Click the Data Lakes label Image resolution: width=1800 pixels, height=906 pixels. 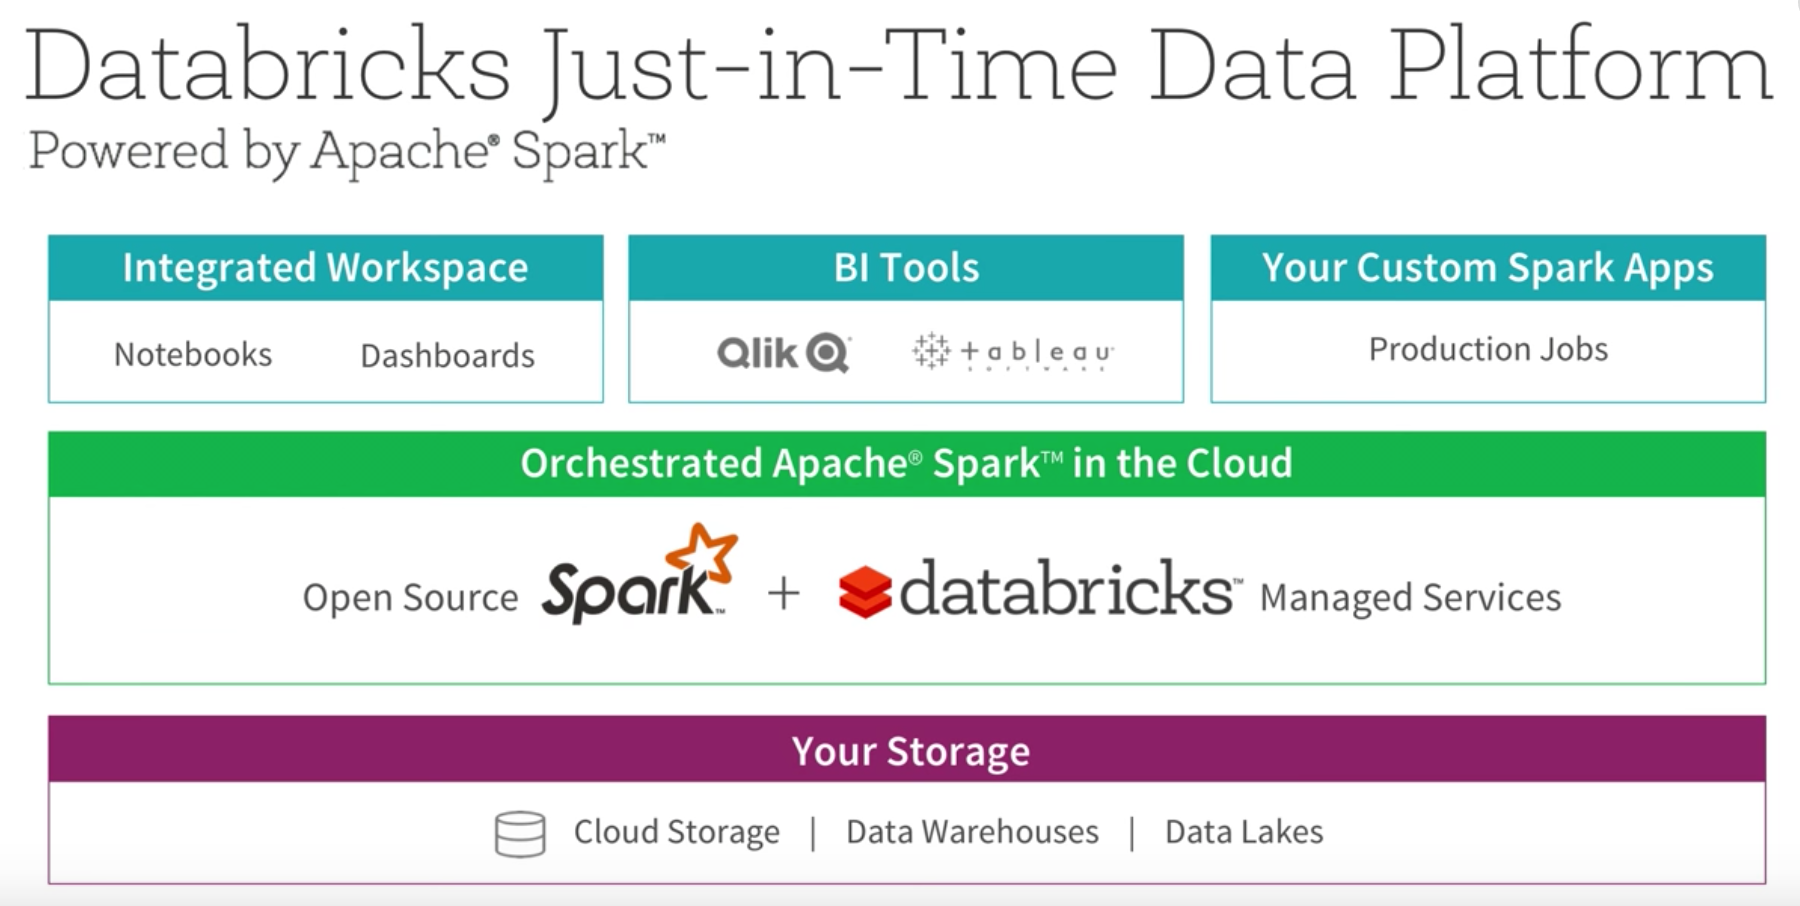1244,832
